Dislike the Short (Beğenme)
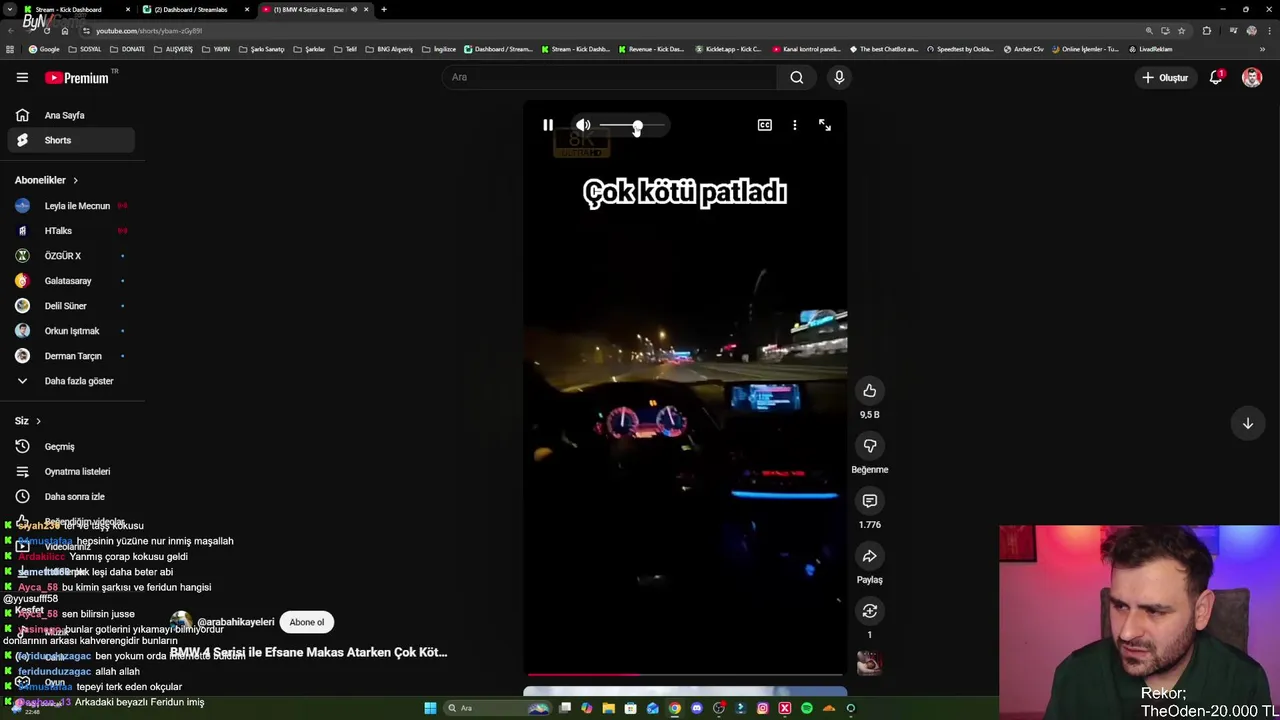The image size is (1280, 720). click(x=870, y=446)
